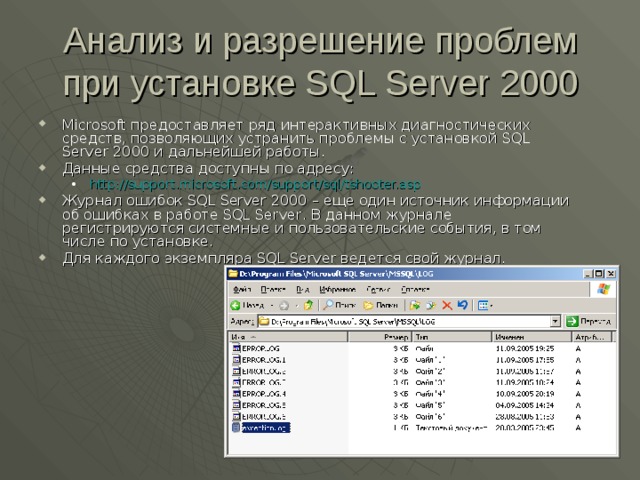This screenshot has height=480, width=640.
Task: Open the Сервис menu
Action: tap(378, 289)
